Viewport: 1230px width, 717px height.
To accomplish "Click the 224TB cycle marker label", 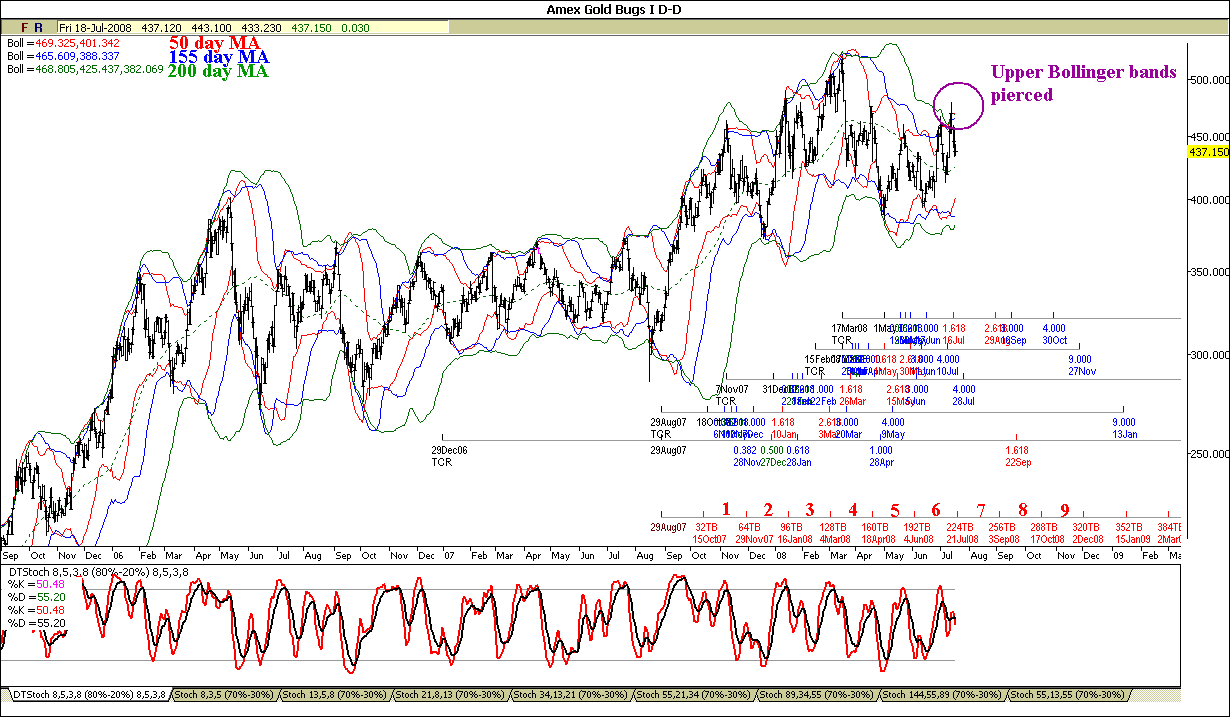I will tap(960, 527).
